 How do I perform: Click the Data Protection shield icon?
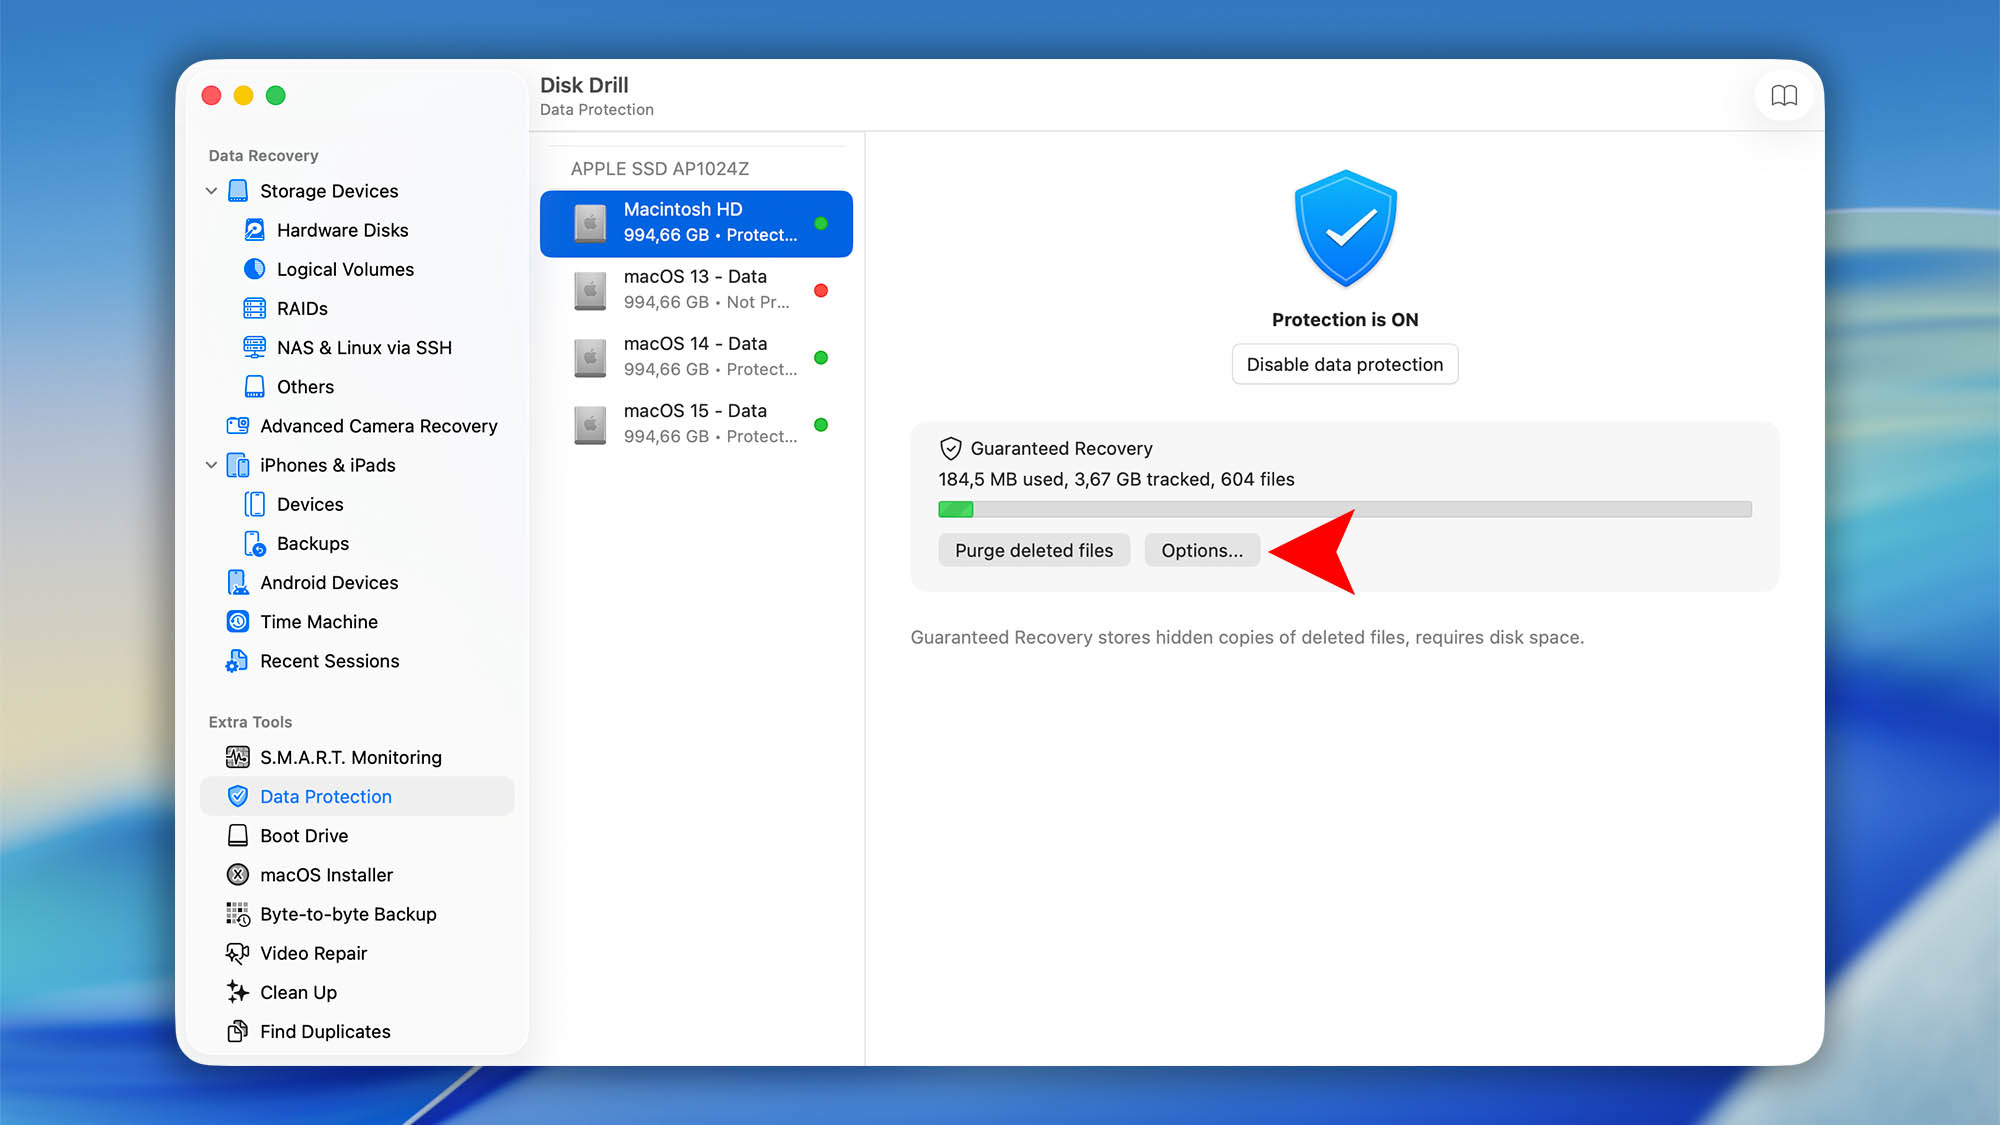[238, 796]
